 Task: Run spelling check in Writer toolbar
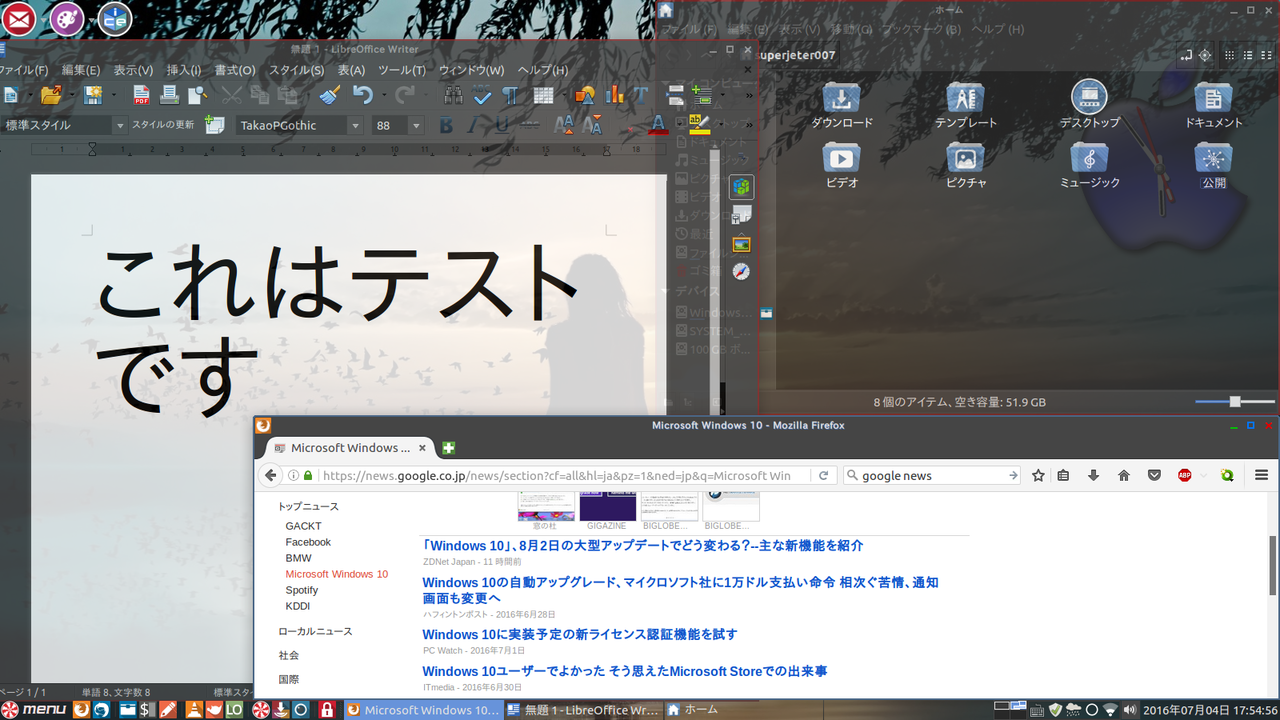click(482, 96)
